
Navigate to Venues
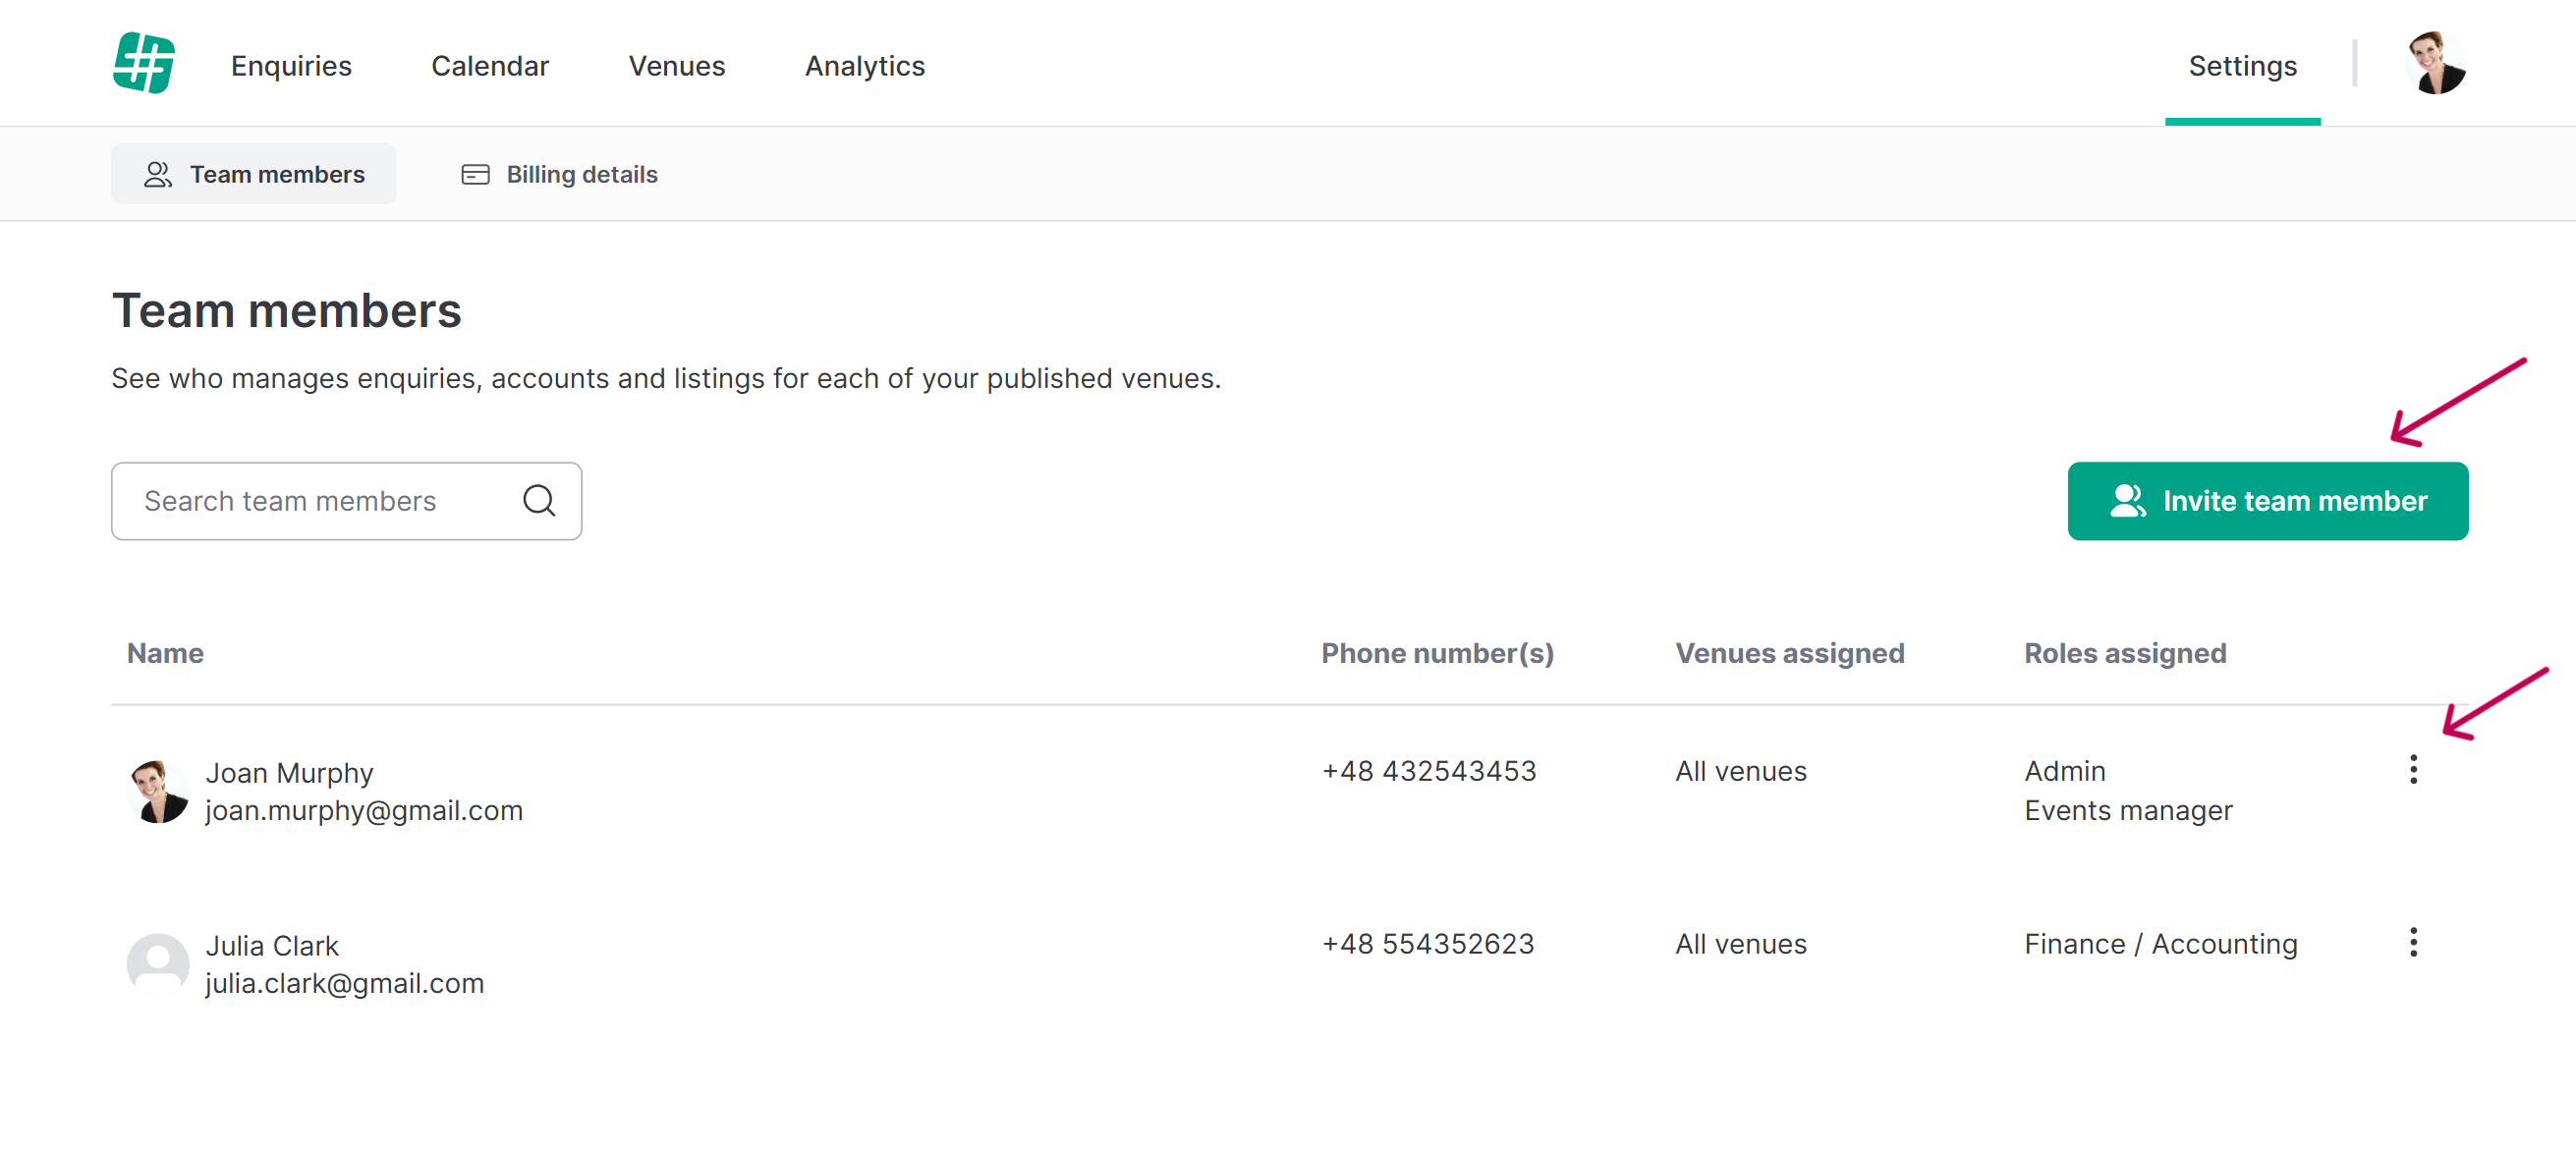(x=677, y=66)
